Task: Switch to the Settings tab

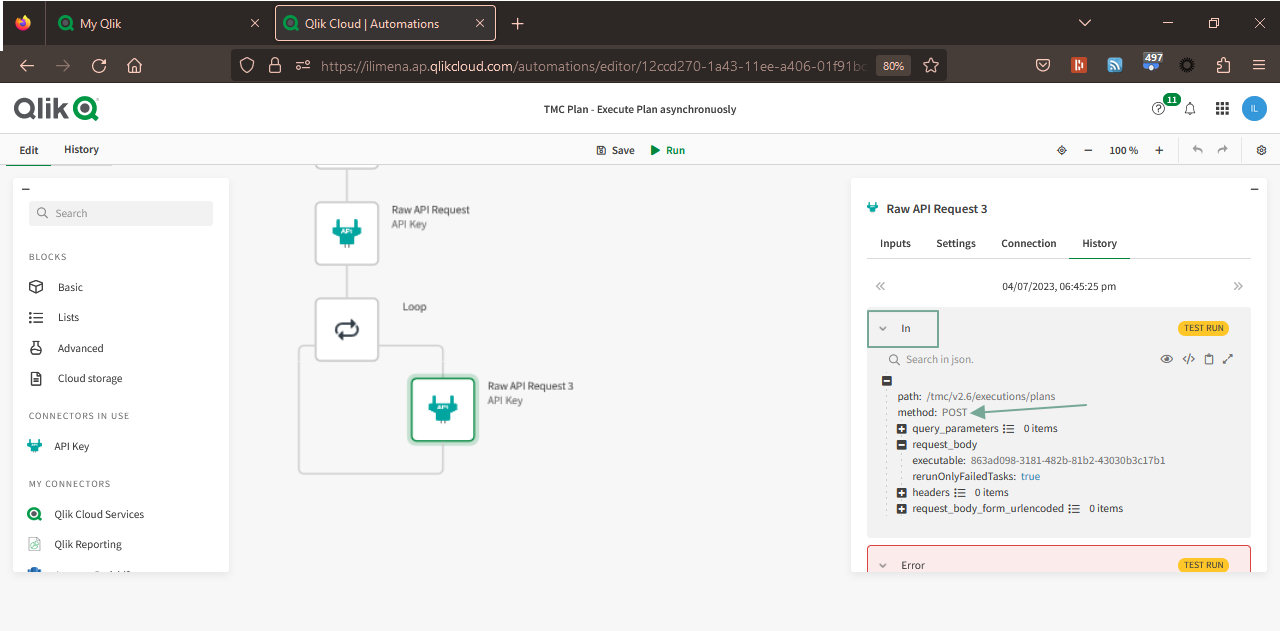Action: [955, 243]
